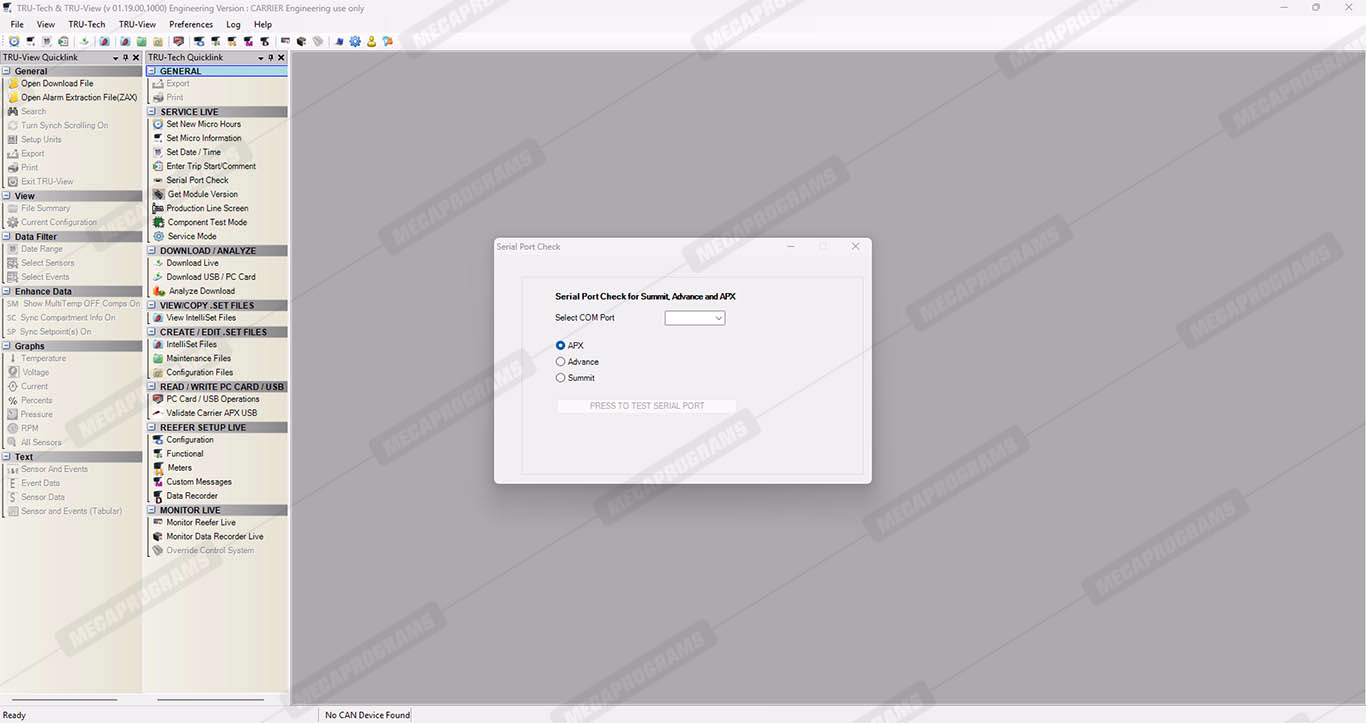
Task: Open the Select COM Port dropdown
Action: pos(695,318)
